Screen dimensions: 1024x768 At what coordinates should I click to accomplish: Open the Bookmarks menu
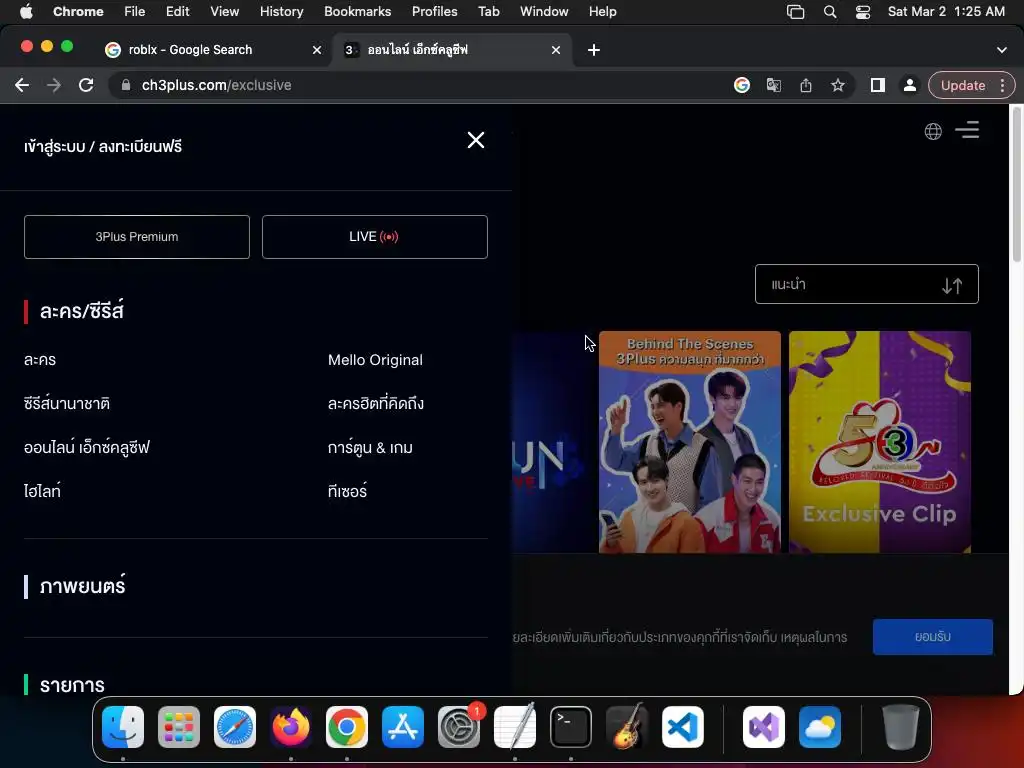coord(357,11)
